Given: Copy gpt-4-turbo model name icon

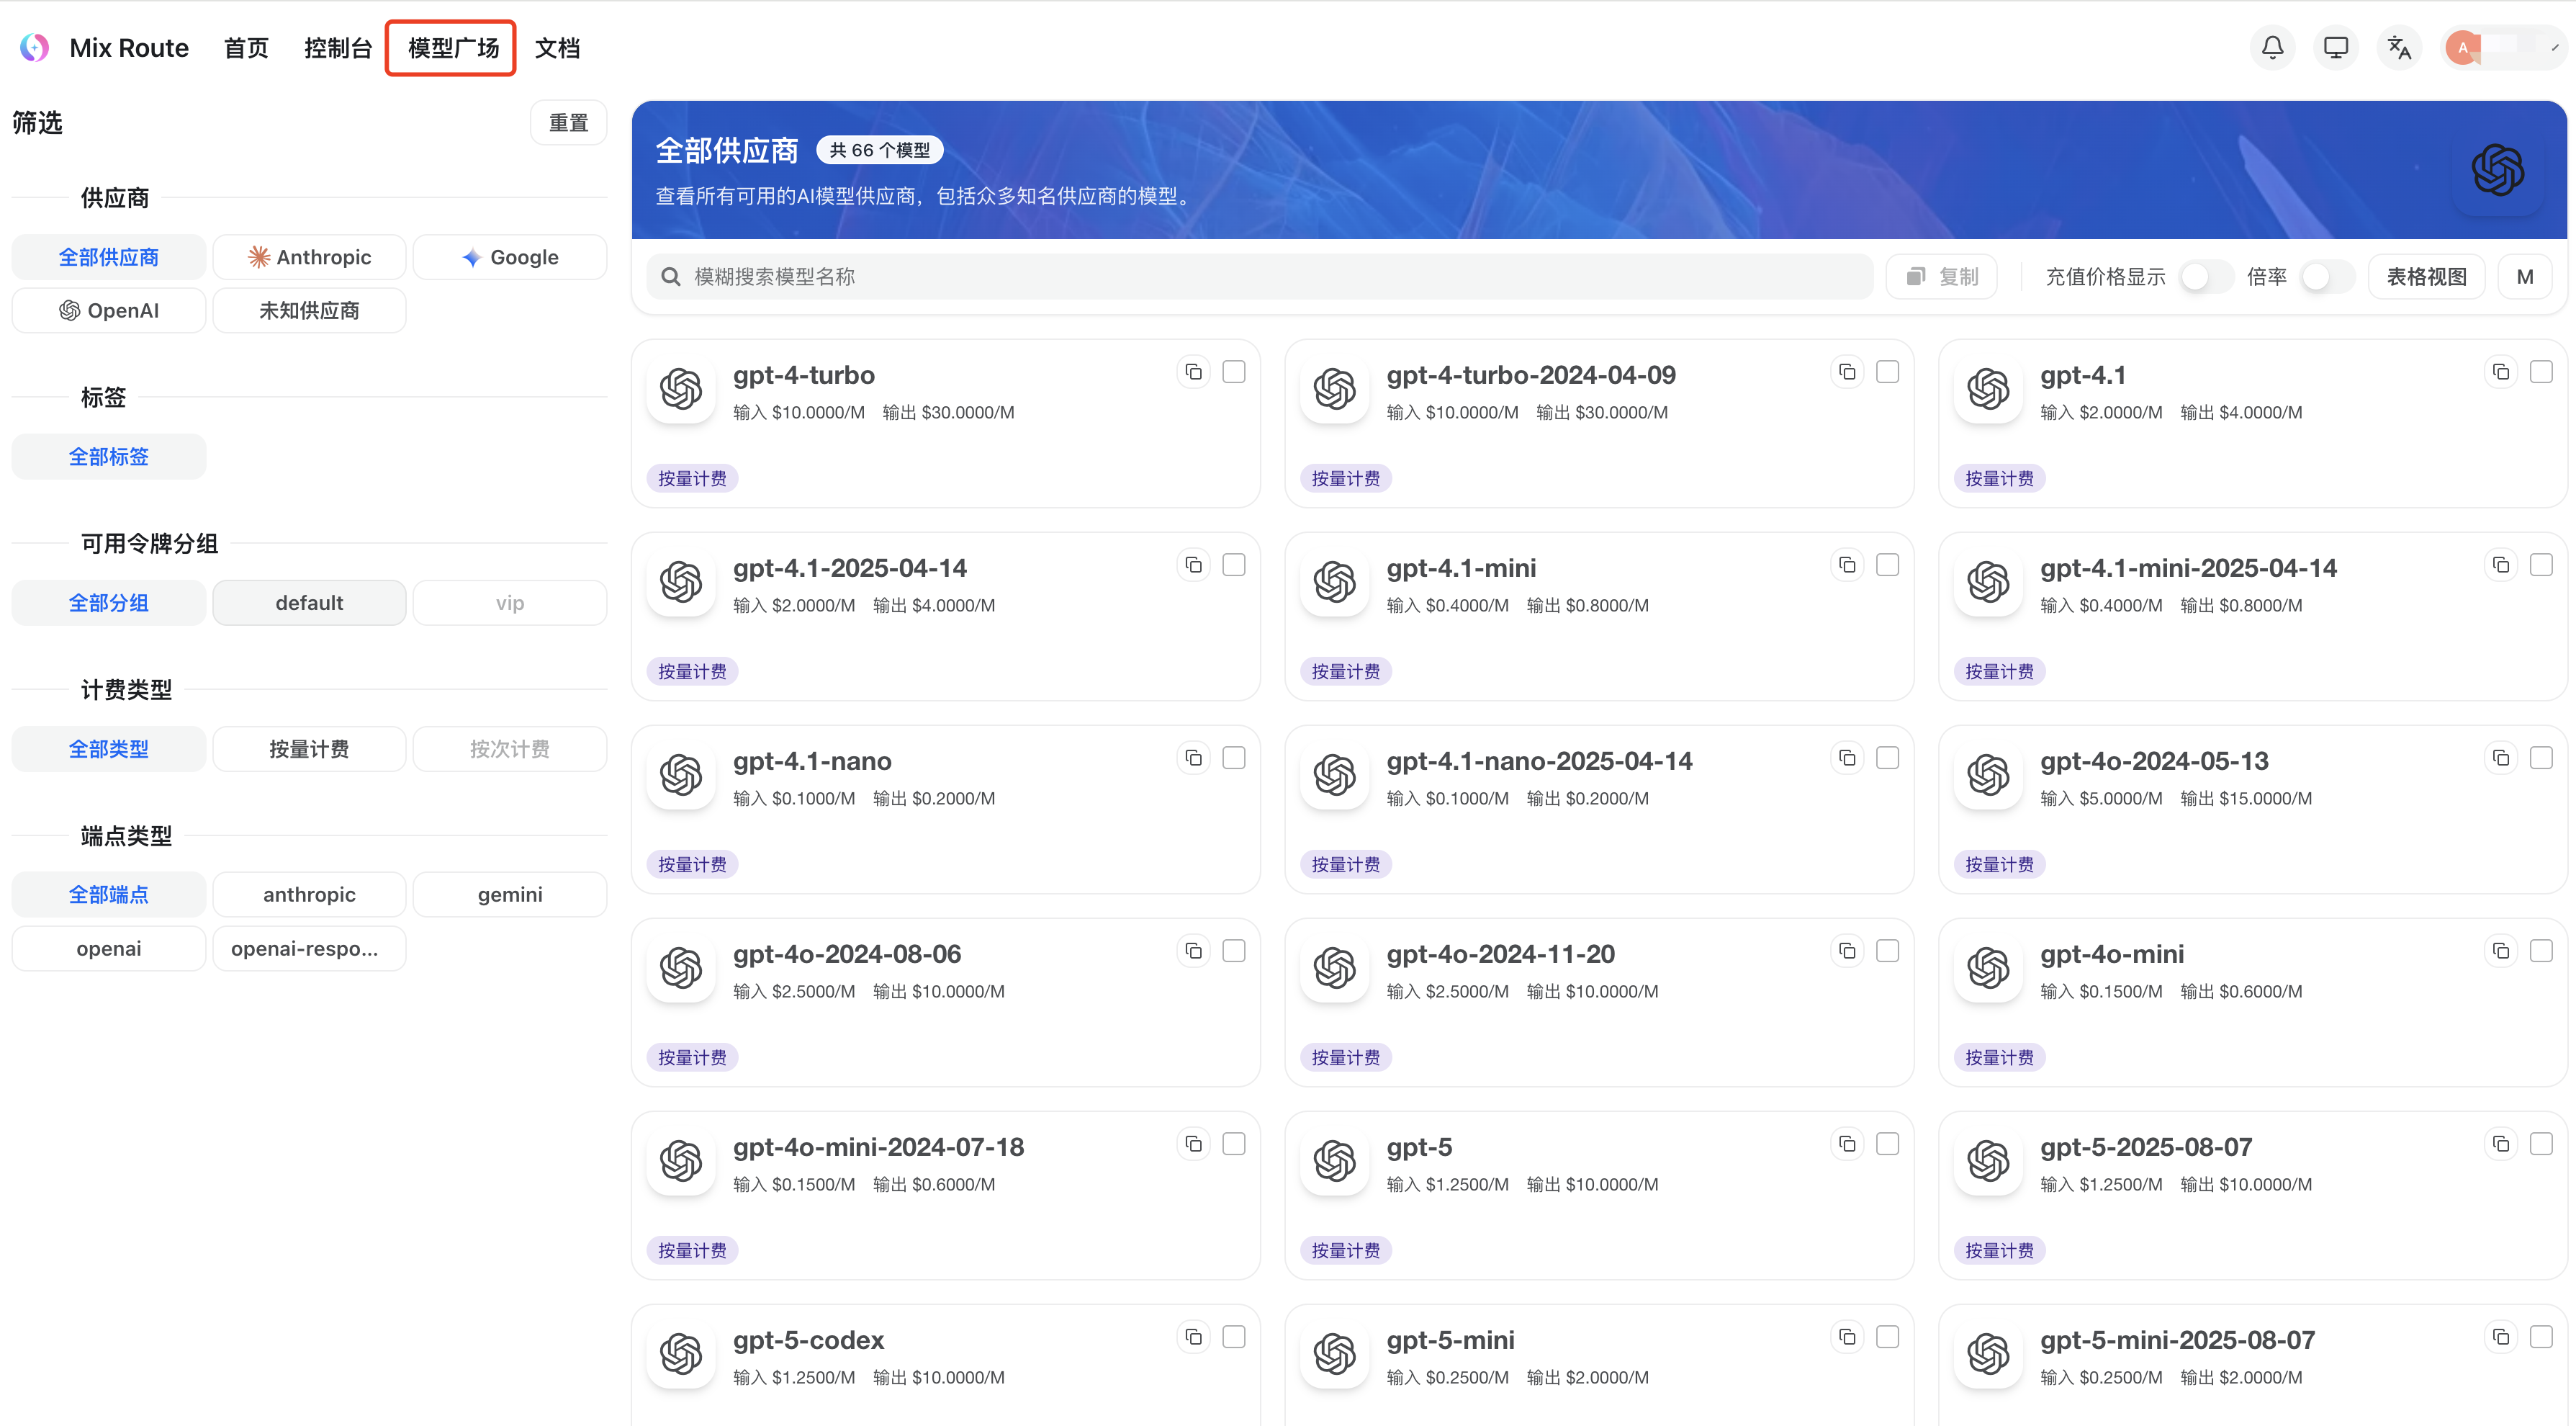Looking at the screenshot, I should (1193, 372).
